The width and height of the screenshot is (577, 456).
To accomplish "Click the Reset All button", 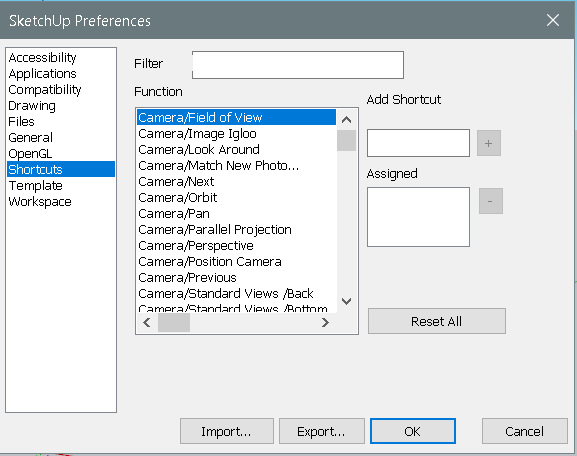I will pyautogui.click(x=437, y=321).
